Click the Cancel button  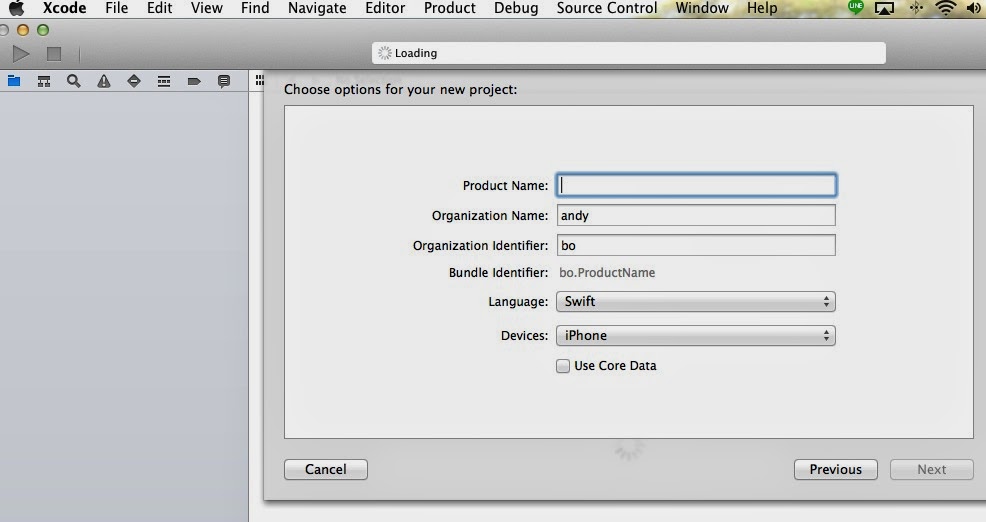pyautogui.click(x=326, y=469)
